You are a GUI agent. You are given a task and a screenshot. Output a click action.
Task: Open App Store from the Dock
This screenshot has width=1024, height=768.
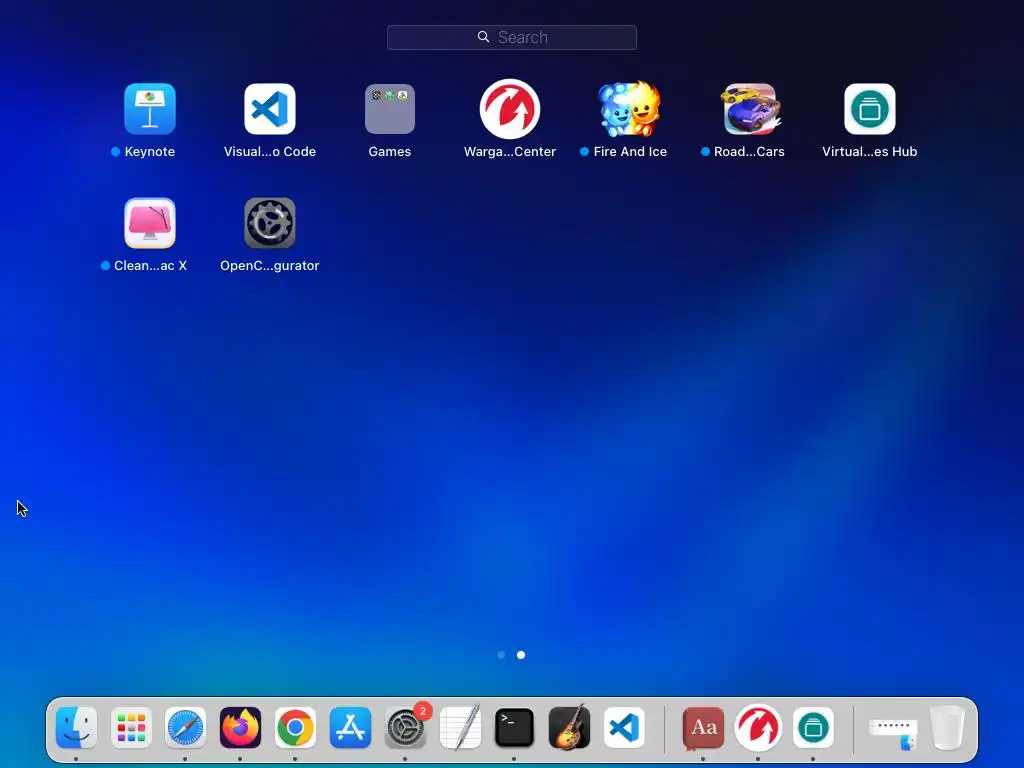tap(350, 727)
